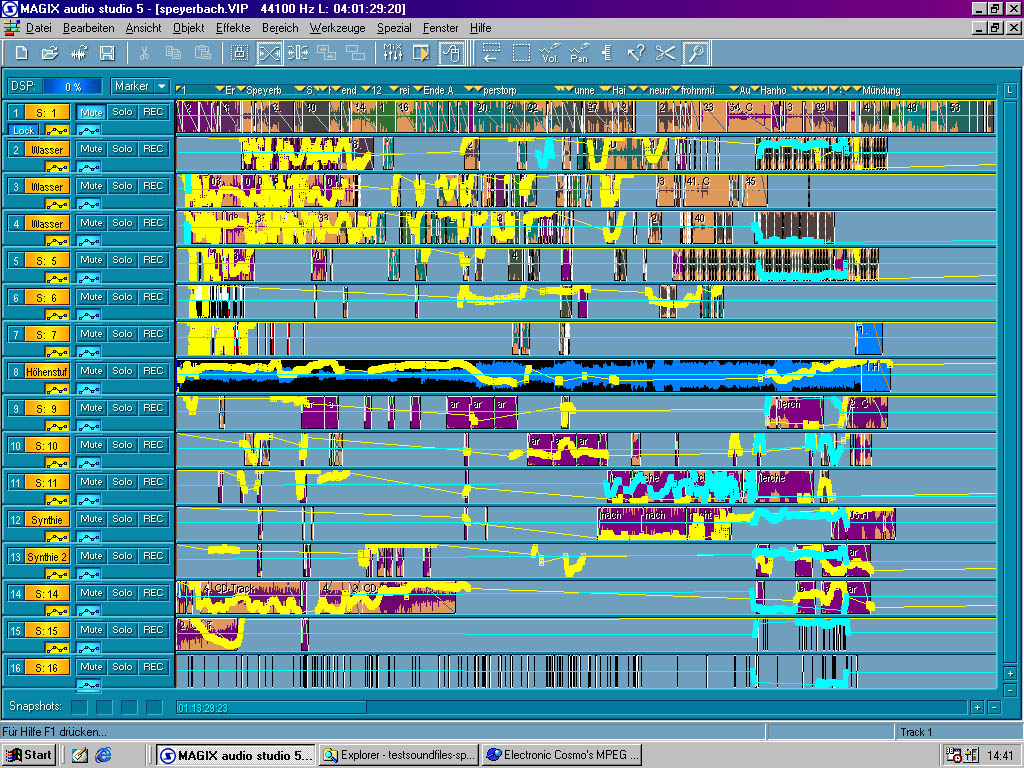
Task: Click the context help question-arrow icon
Action: (636, 52)
